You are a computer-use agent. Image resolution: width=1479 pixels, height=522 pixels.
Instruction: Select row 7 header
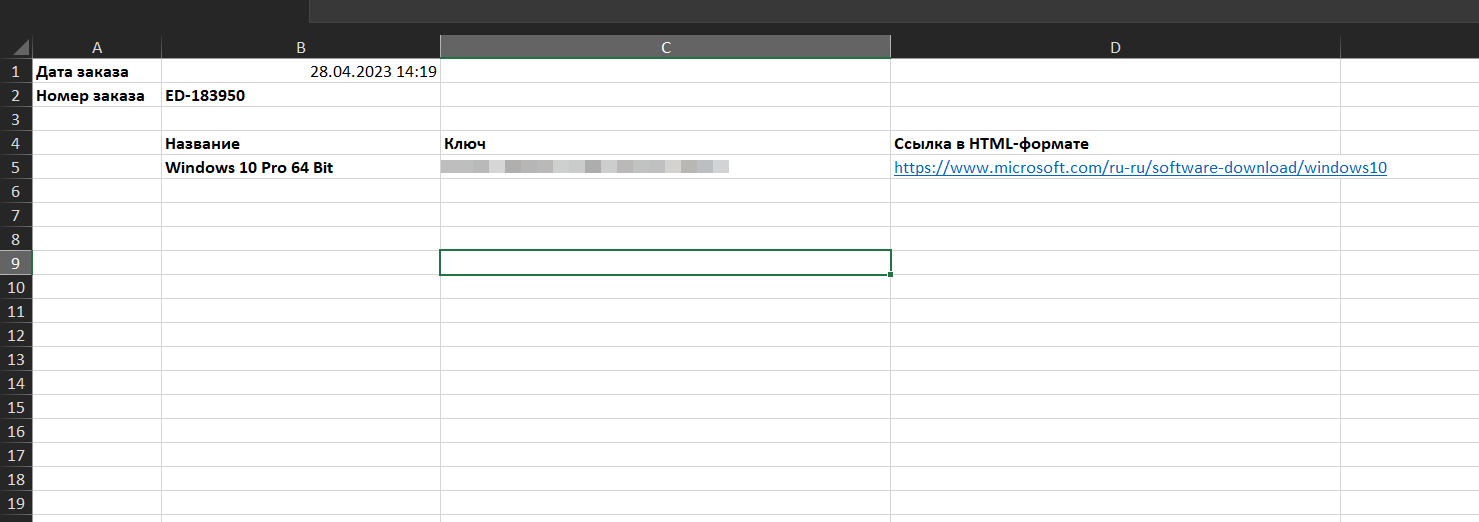tap(16, 216)
